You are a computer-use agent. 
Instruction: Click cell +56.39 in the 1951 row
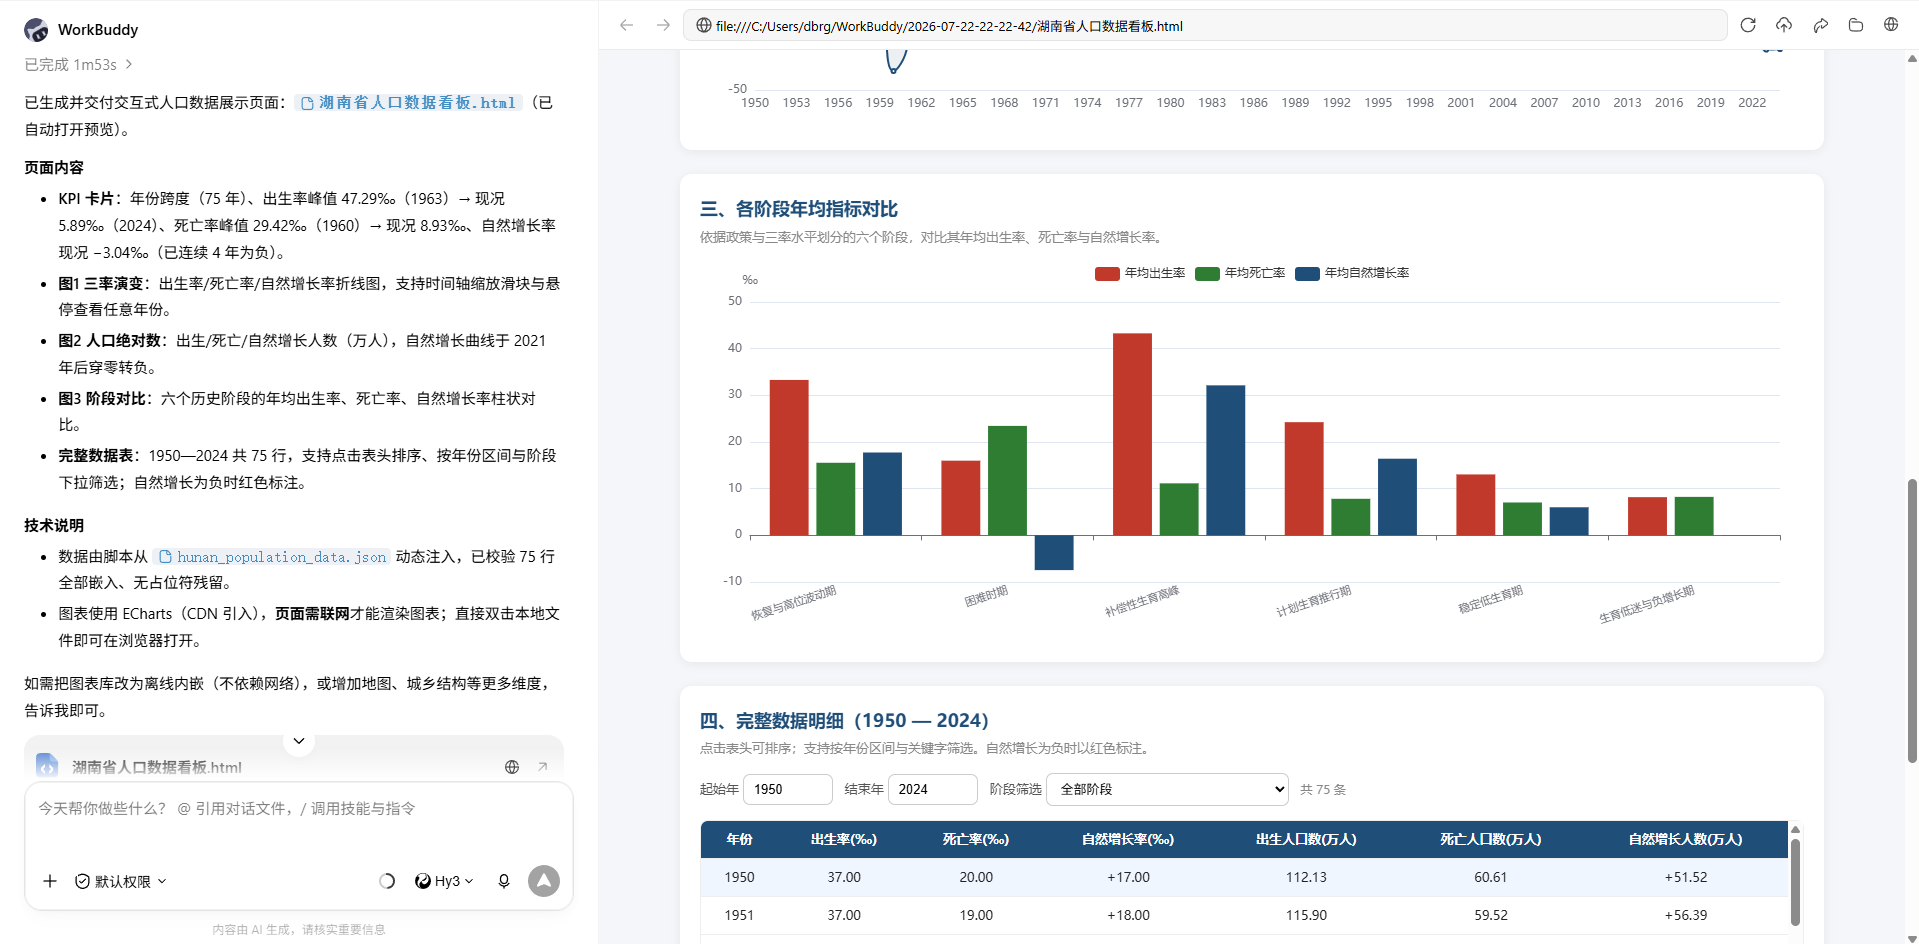tap(1685, 915)
